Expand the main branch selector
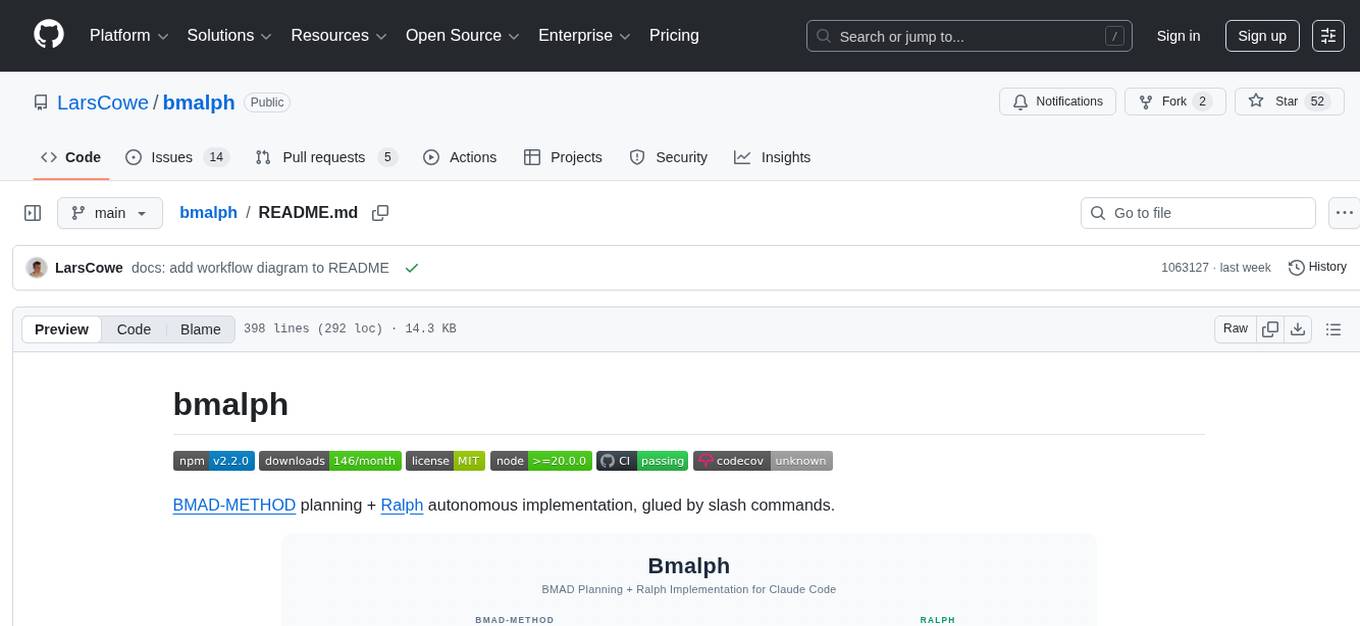 110,212
